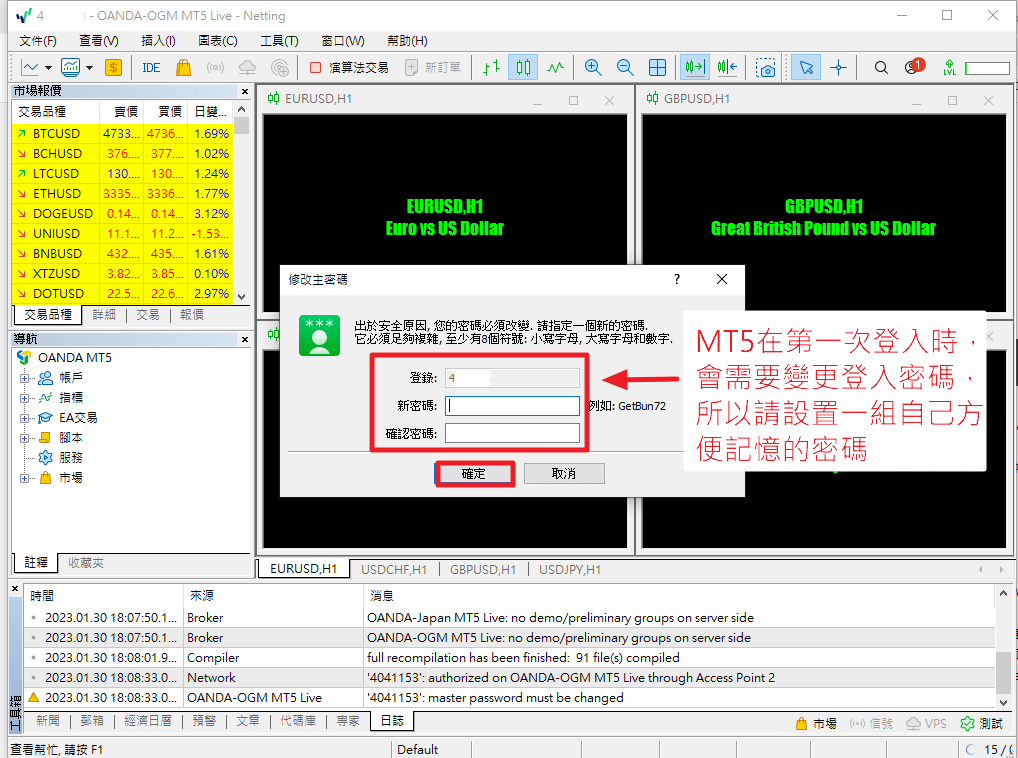Open the 圖表(C) menu
Image resolution: width=1018 pixels, height=758 pixels.
pyautogui.click(x=217, y=41)
